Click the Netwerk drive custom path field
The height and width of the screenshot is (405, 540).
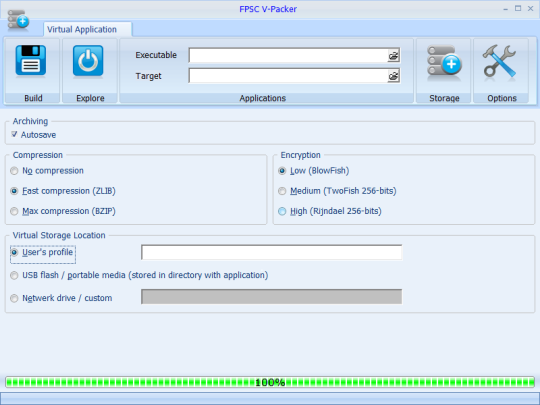[x=271, y=297]
